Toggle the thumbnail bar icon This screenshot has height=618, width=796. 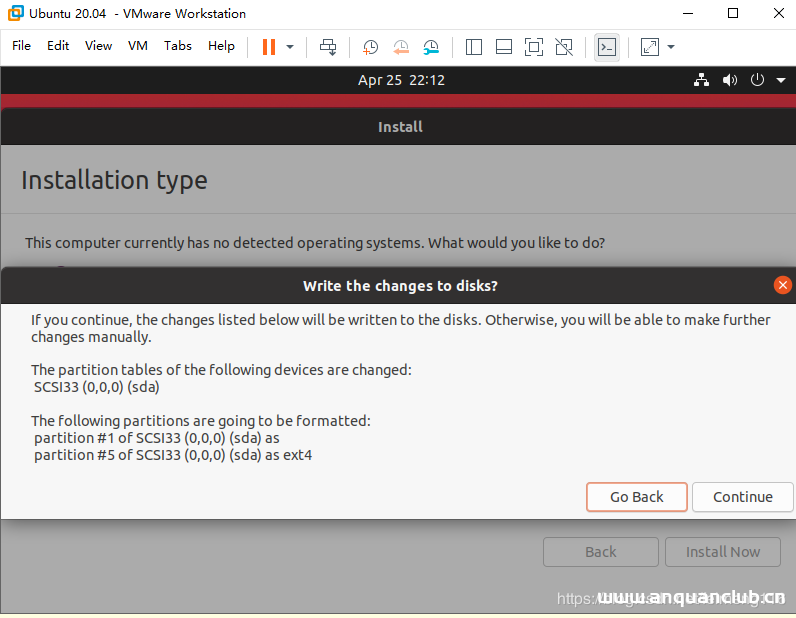click(x=504, y=47)
